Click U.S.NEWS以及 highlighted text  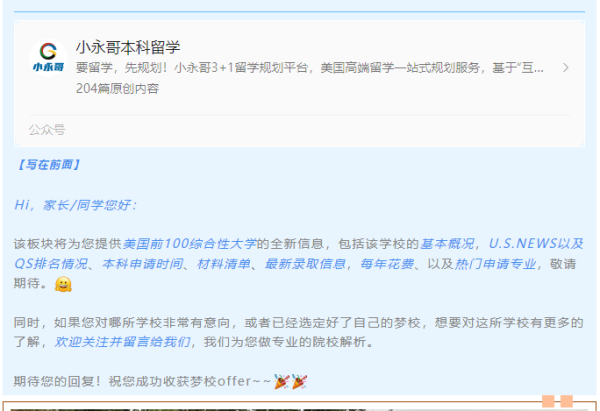[536, 243]
